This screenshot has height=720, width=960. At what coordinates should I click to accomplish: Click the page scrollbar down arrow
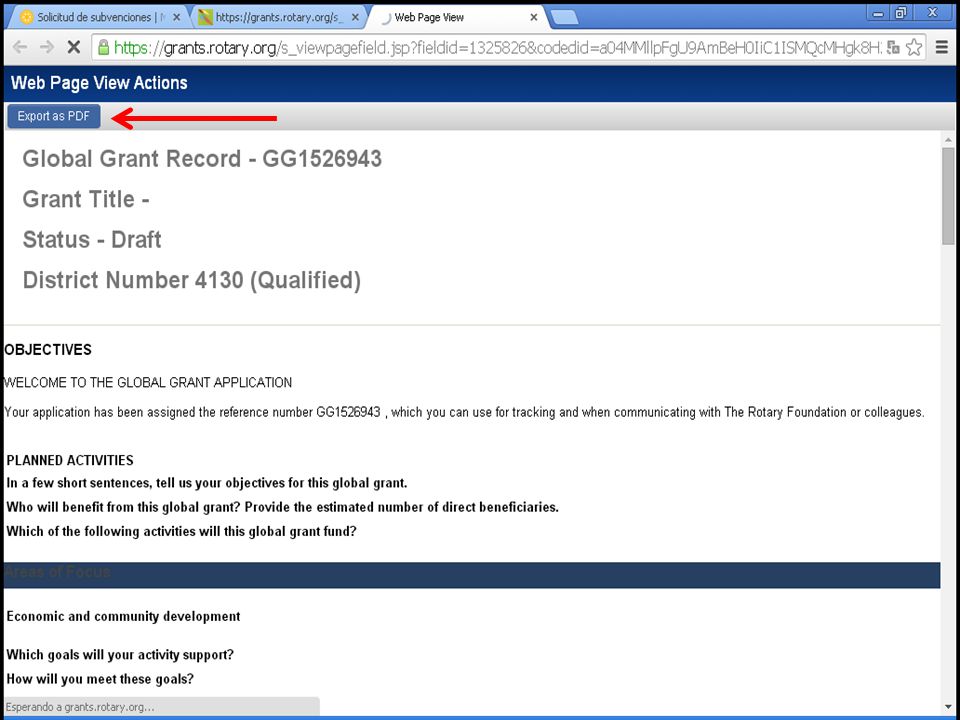[948, 707]
